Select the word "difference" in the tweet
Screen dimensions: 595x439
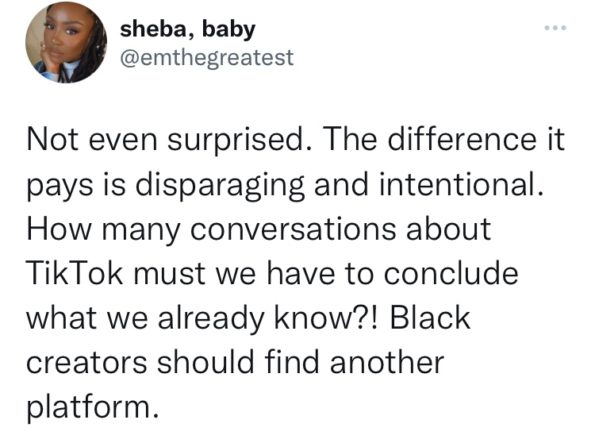pos(462,139)
